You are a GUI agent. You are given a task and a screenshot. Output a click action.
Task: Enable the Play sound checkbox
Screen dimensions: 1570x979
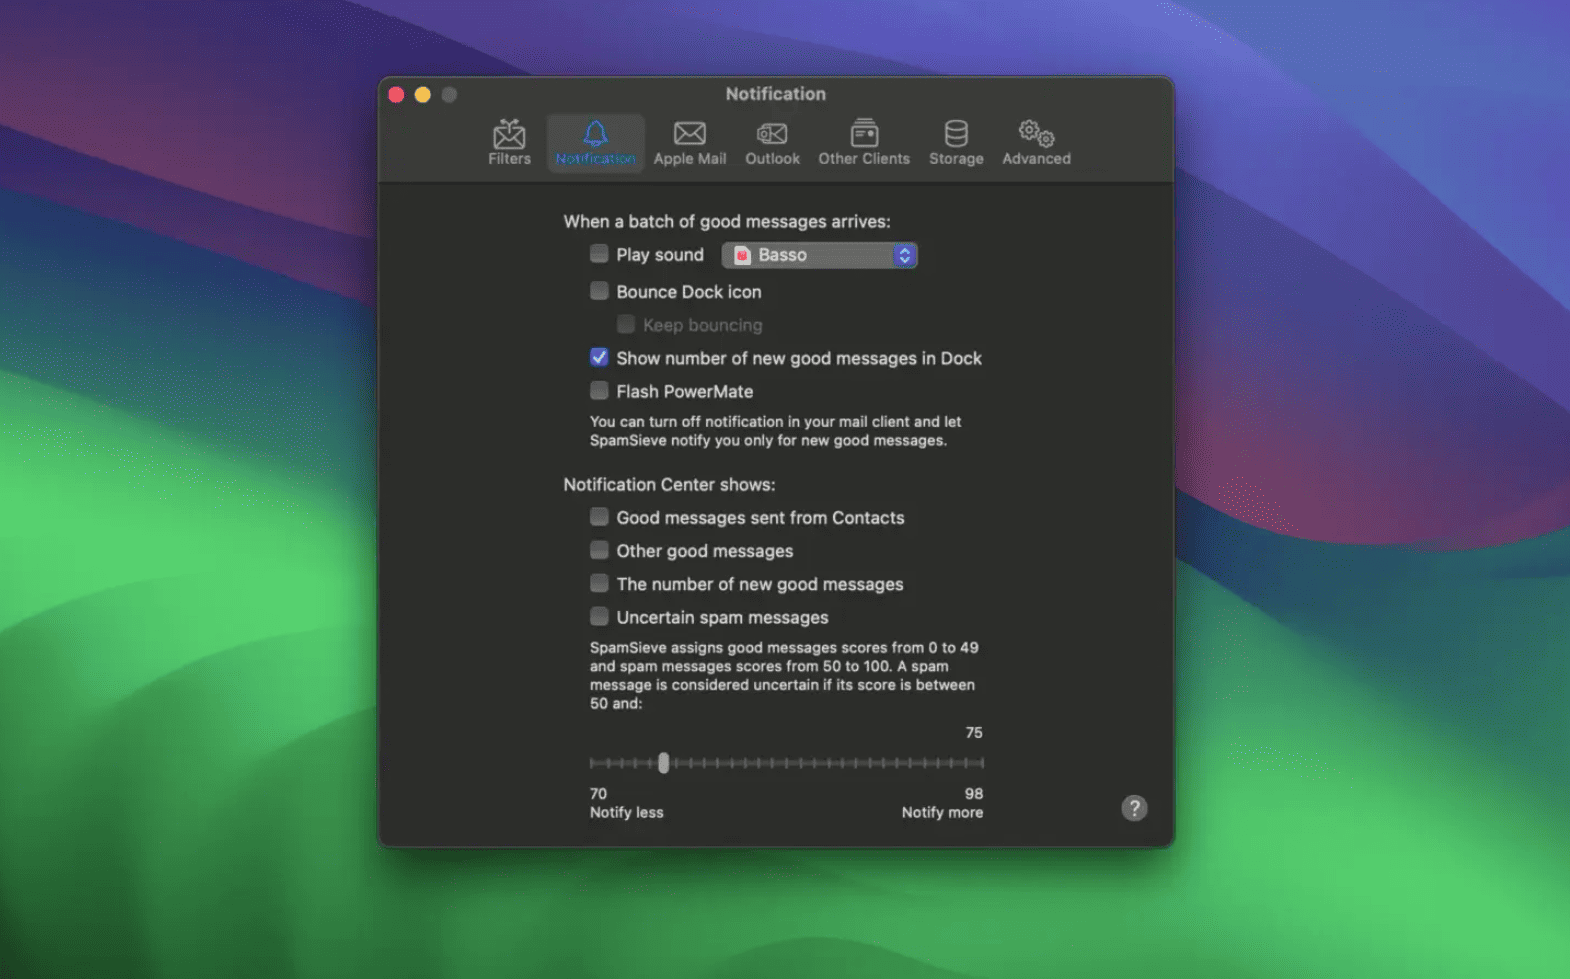599,254
